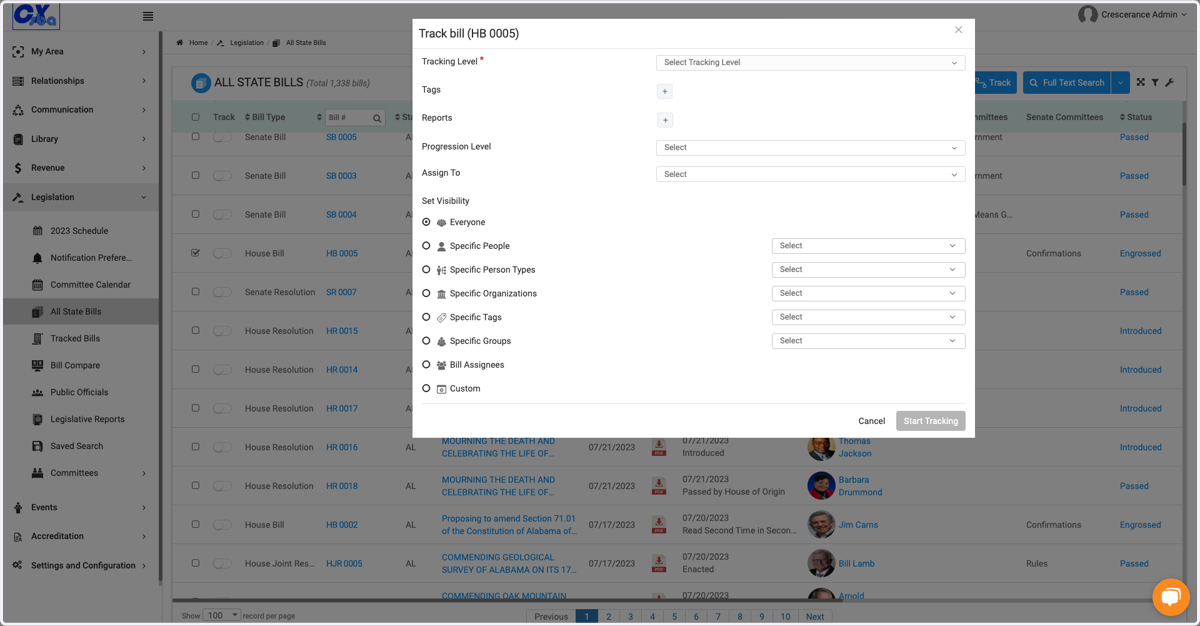Screen dimensions: 1200x626
Task: Click the home icon in breadcrumb
Action: pyautogui.click(x=180, y=43)
